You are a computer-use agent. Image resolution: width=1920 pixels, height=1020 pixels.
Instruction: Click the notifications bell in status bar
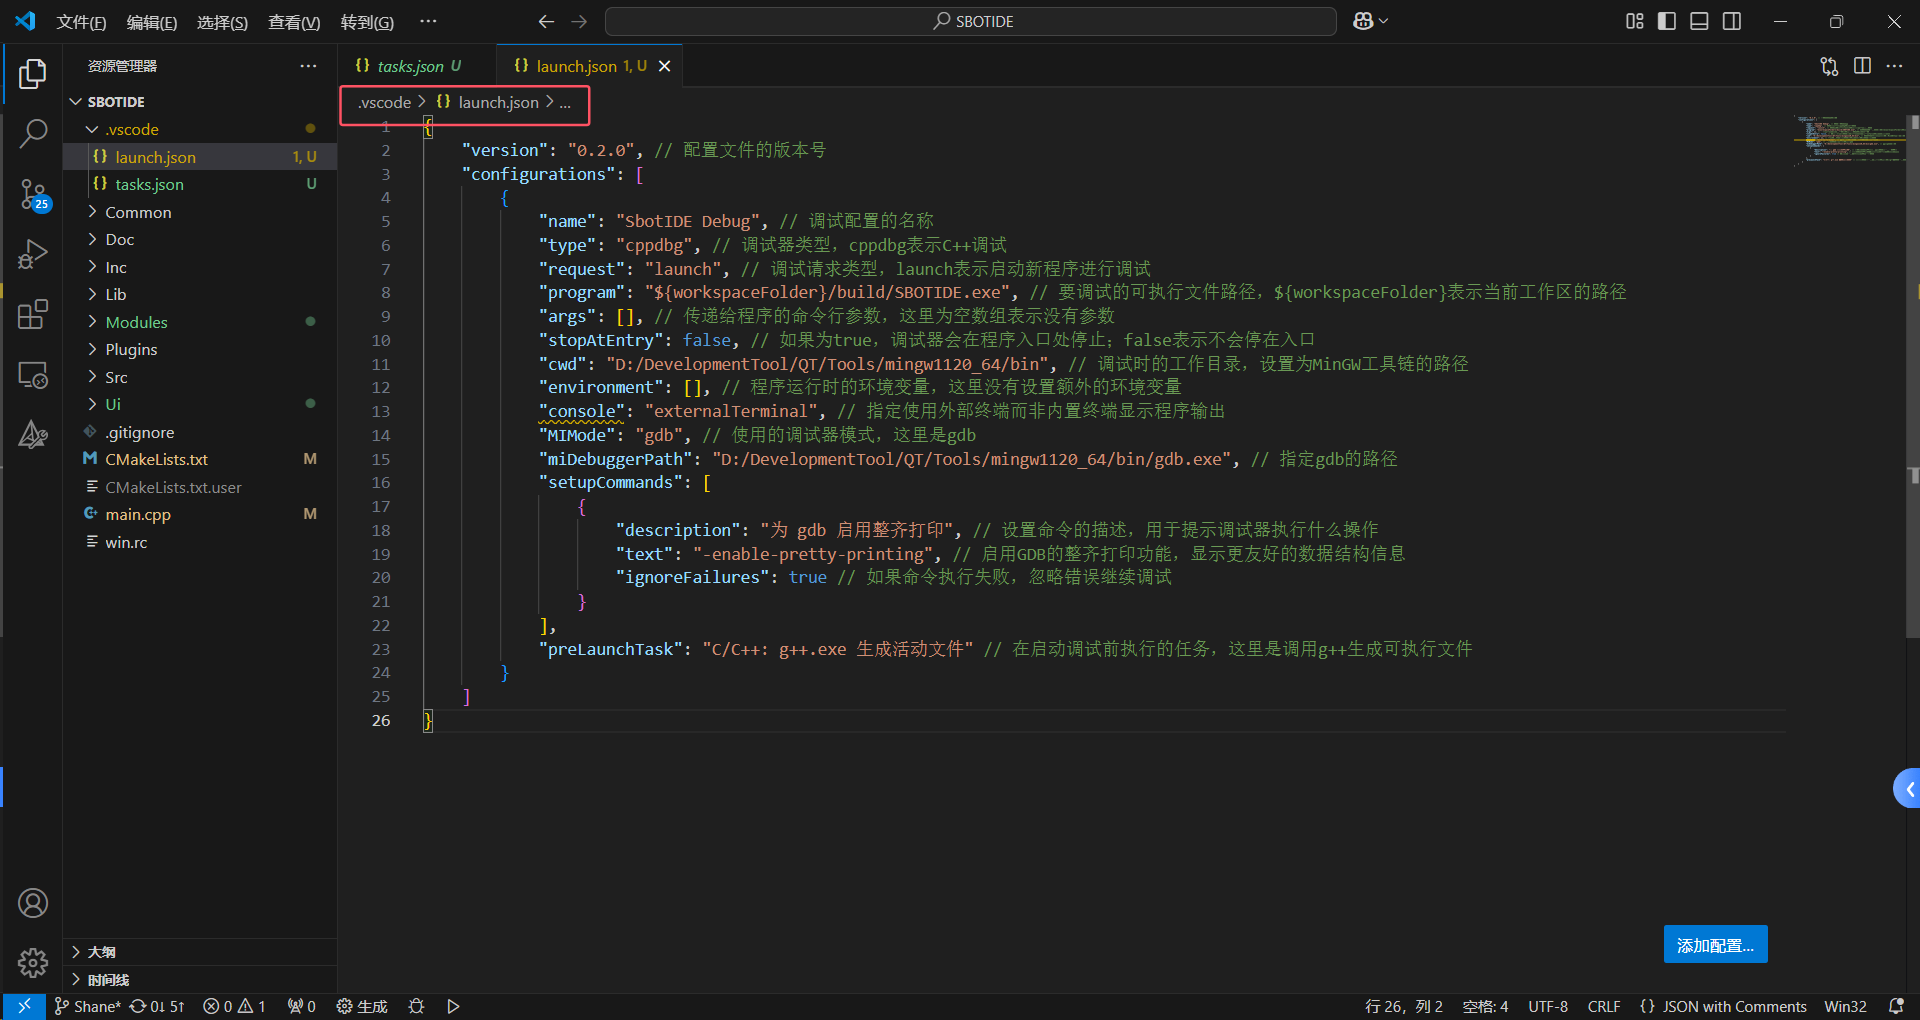click(x=1895, y=1006)
